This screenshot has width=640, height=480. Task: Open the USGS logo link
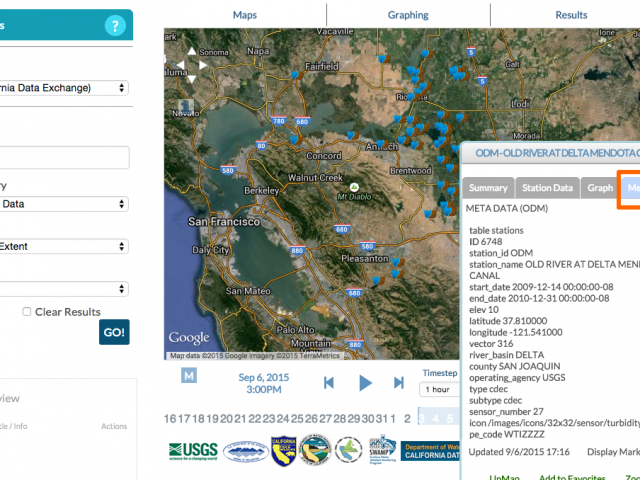[193, 451]
